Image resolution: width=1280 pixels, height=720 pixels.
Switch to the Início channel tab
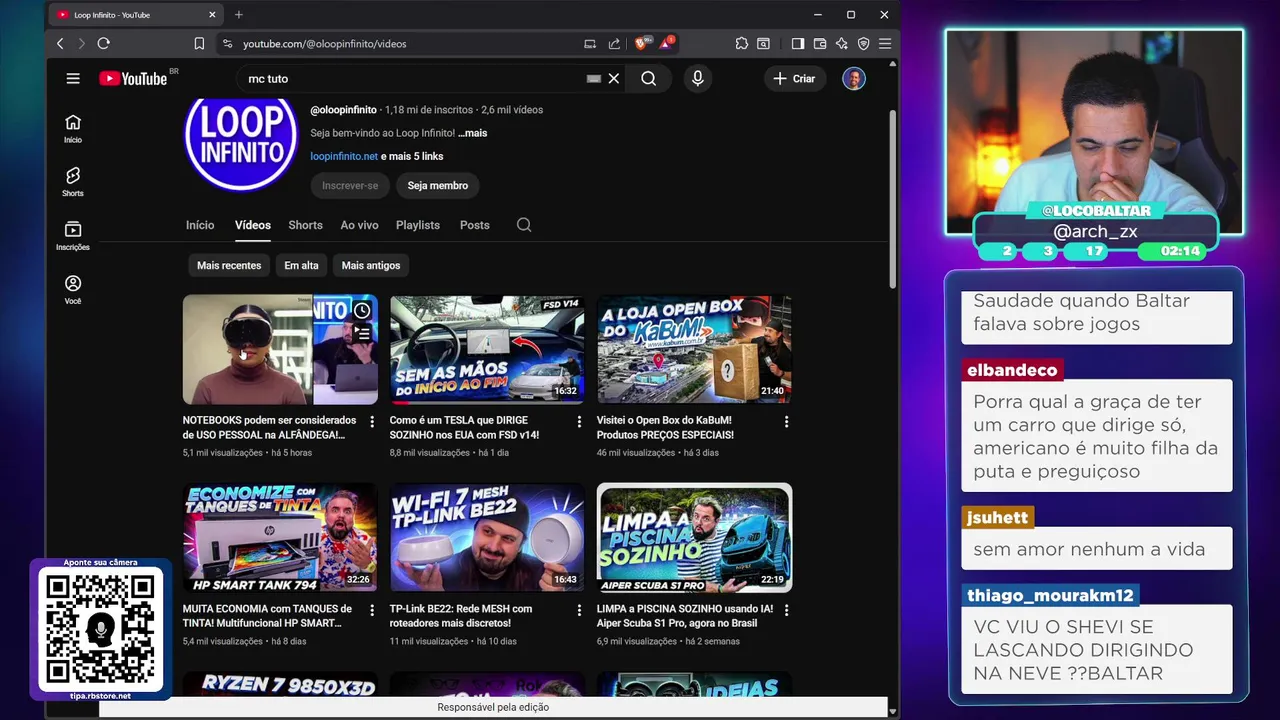(x=200, y=225)
